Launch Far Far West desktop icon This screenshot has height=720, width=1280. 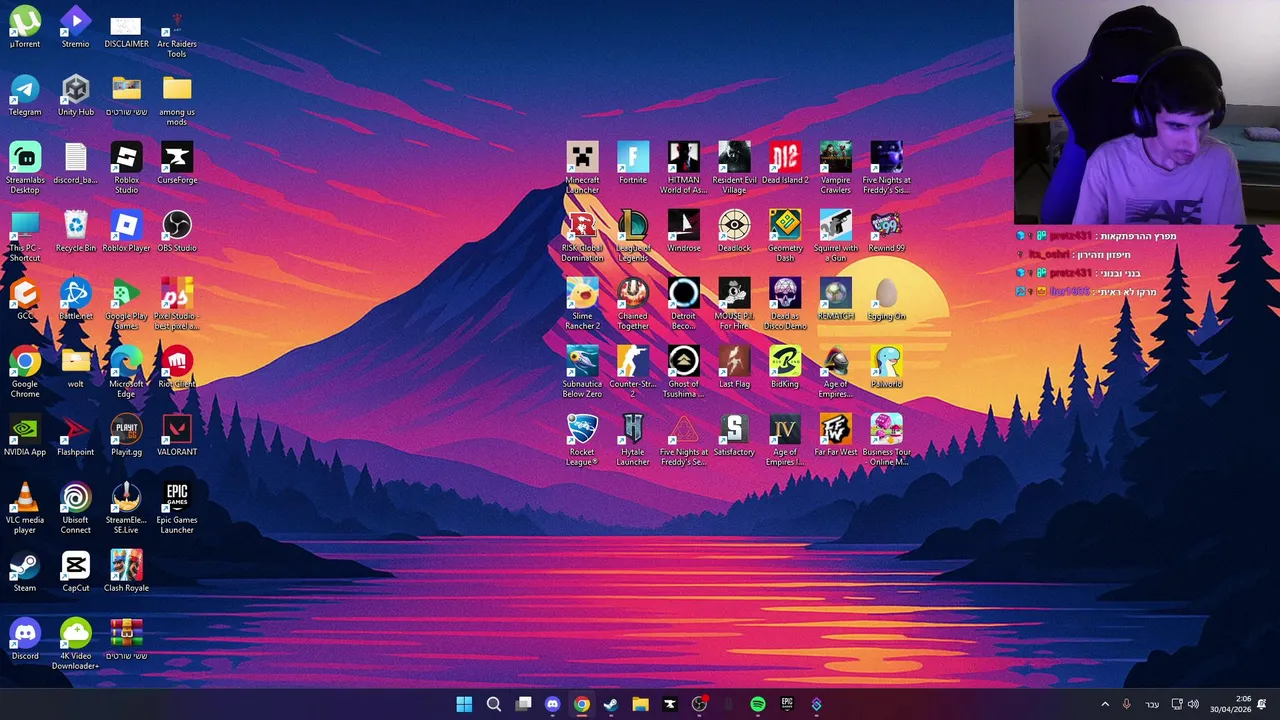(x=835, y=435)
